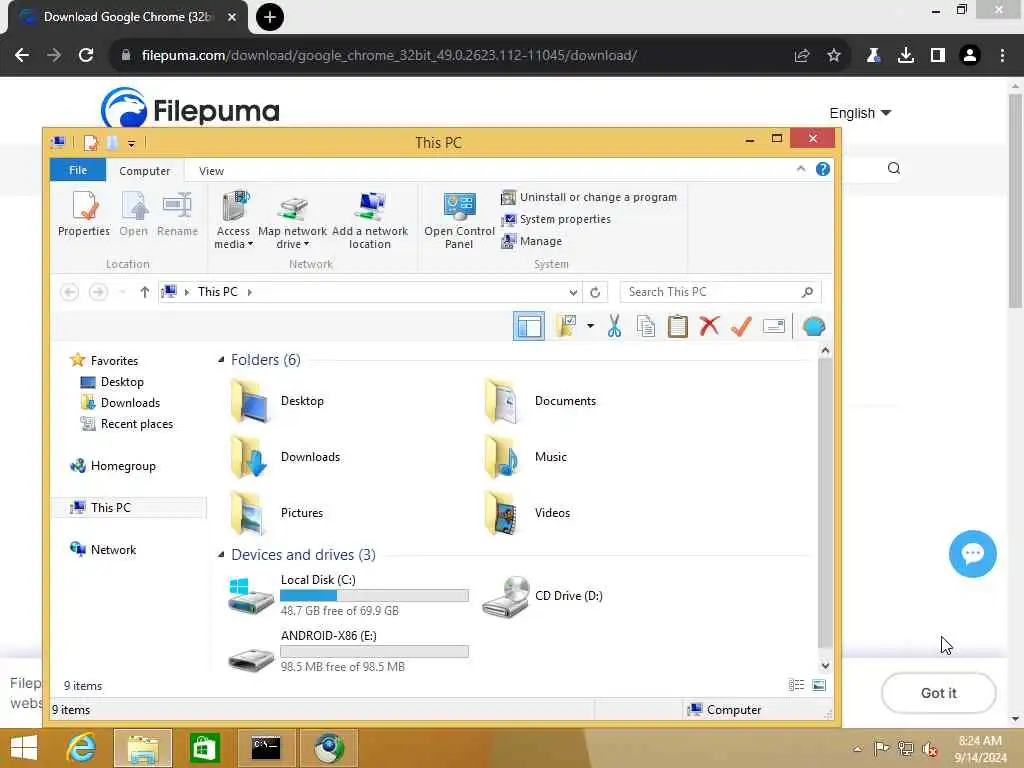
Task: Click the Cut scissors toolbar icon
Action: tap(614, 326)
